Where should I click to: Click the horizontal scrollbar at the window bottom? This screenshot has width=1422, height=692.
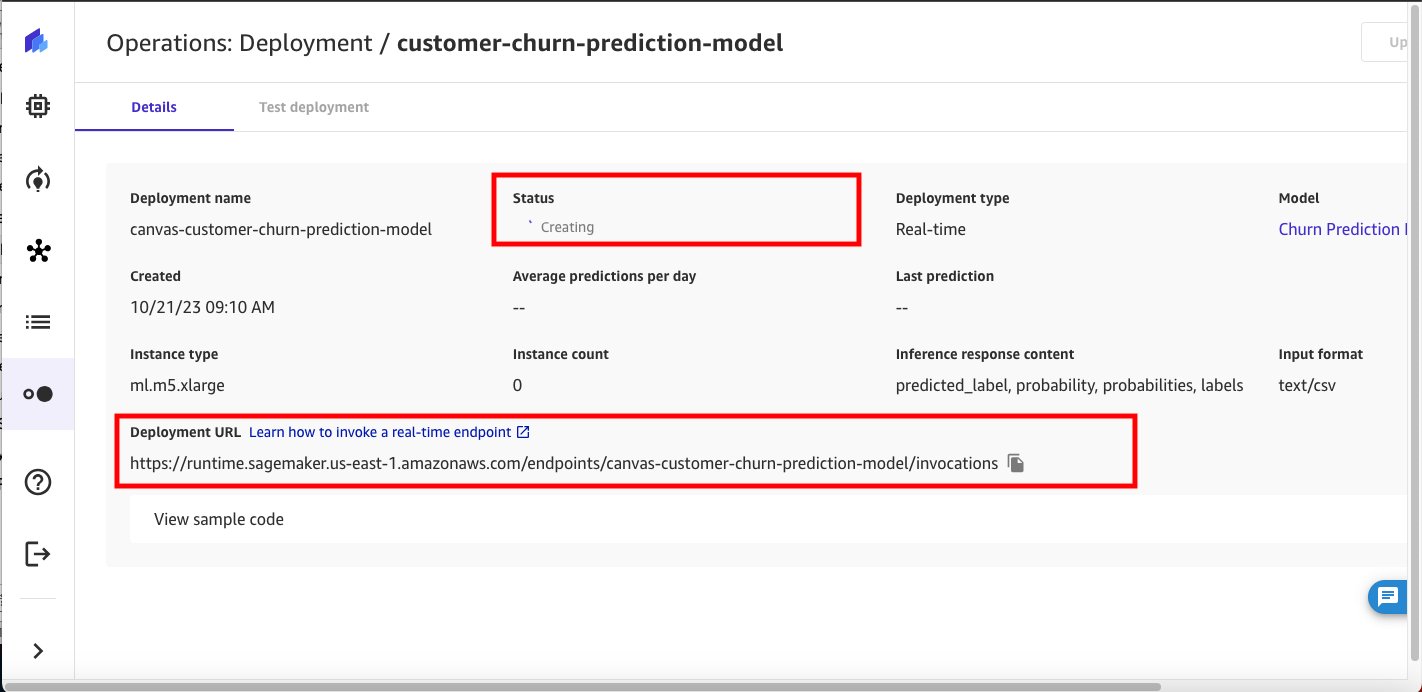[582, 687]
